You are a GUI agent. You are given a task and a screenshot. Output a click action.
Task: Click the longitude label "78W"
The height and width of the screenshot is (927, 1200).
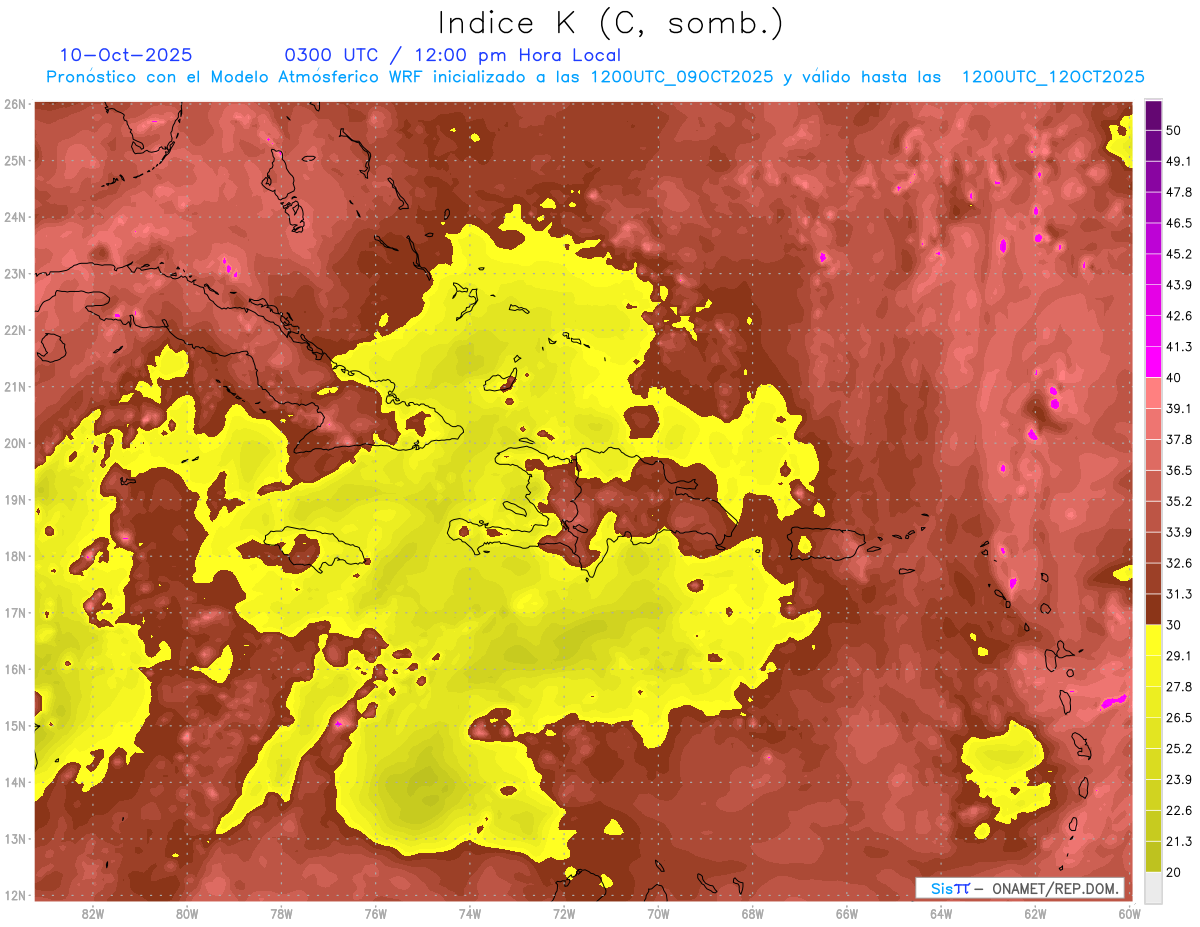pyautogui.click(x=281, y=914)
